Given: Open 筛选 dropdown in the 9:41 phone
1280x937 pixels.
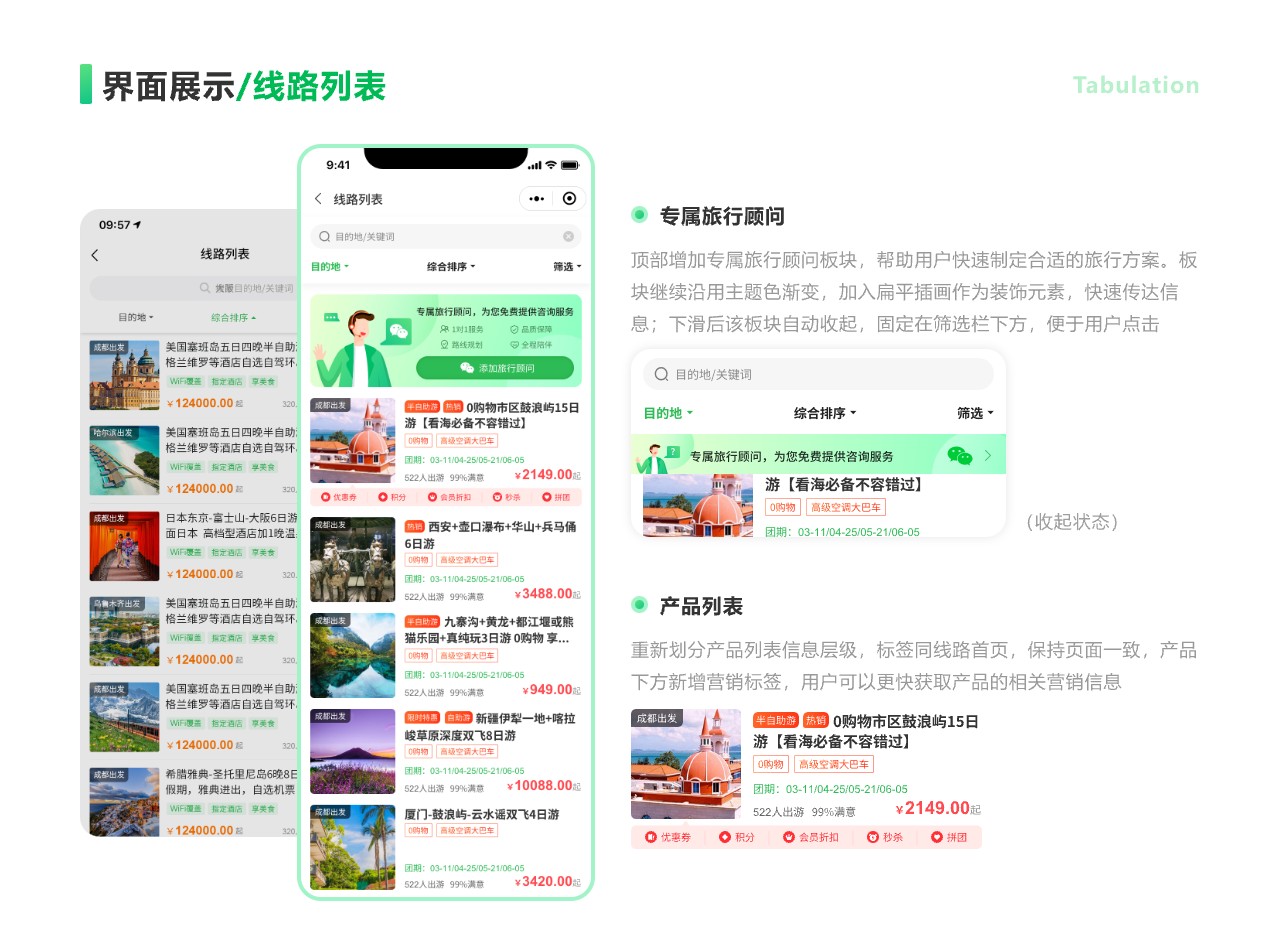Looking at the screenshot, I should [566, 267].
